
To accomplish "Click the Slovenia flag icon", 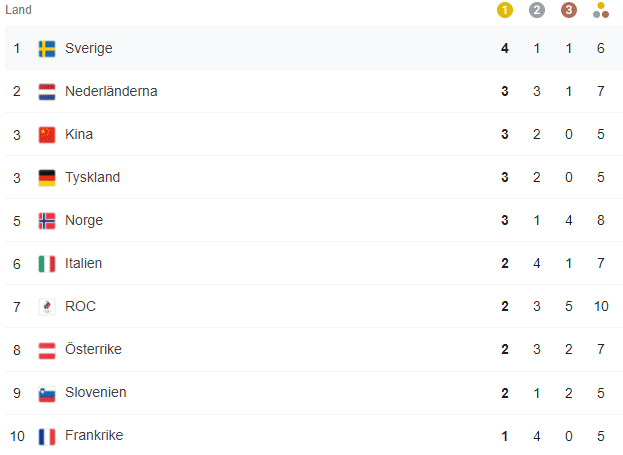I will click(47, 393).
